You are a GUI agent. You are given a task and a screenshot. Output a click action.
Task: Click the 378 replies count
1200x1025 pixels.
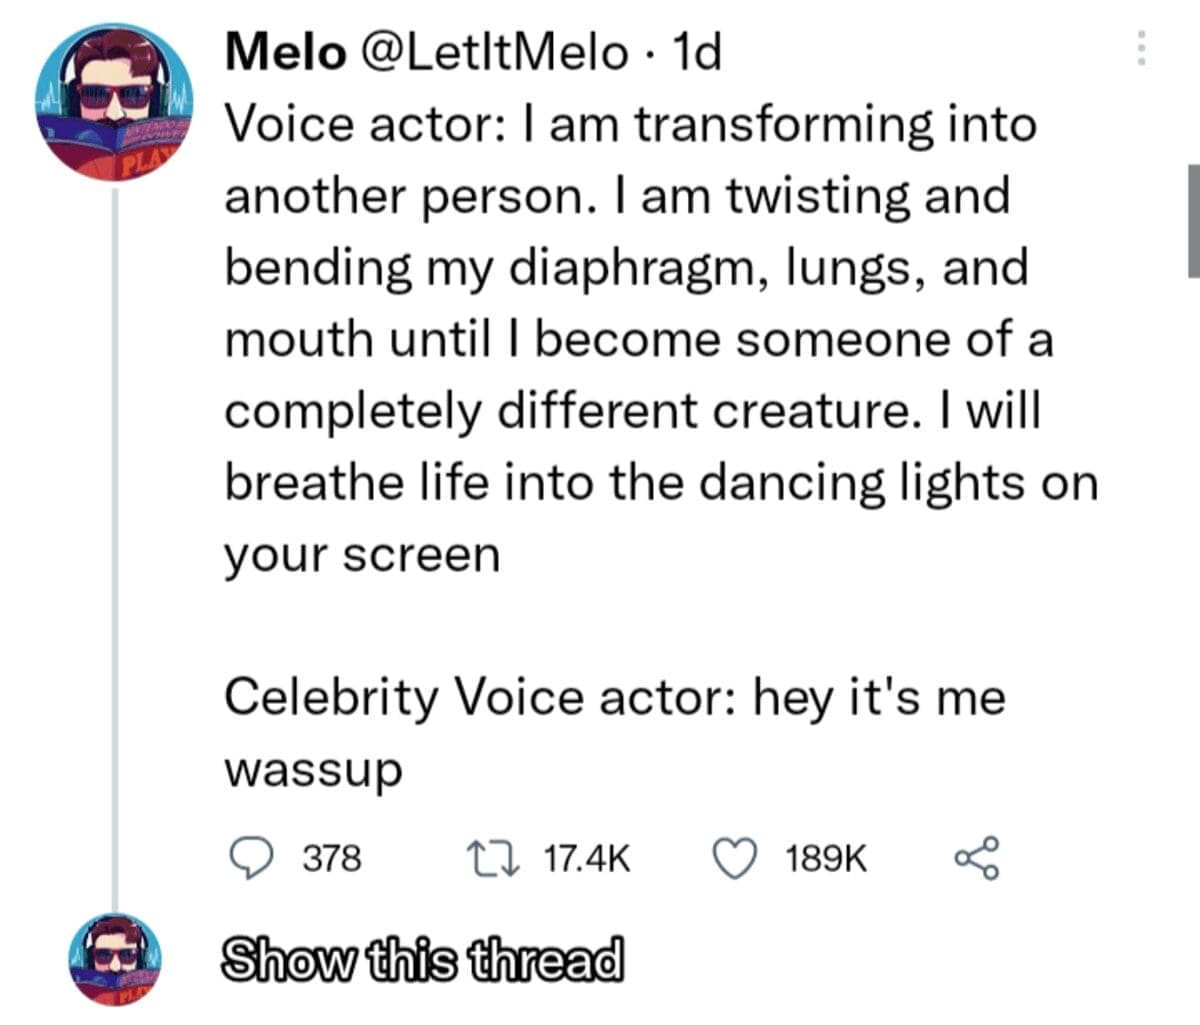point(331,858)
